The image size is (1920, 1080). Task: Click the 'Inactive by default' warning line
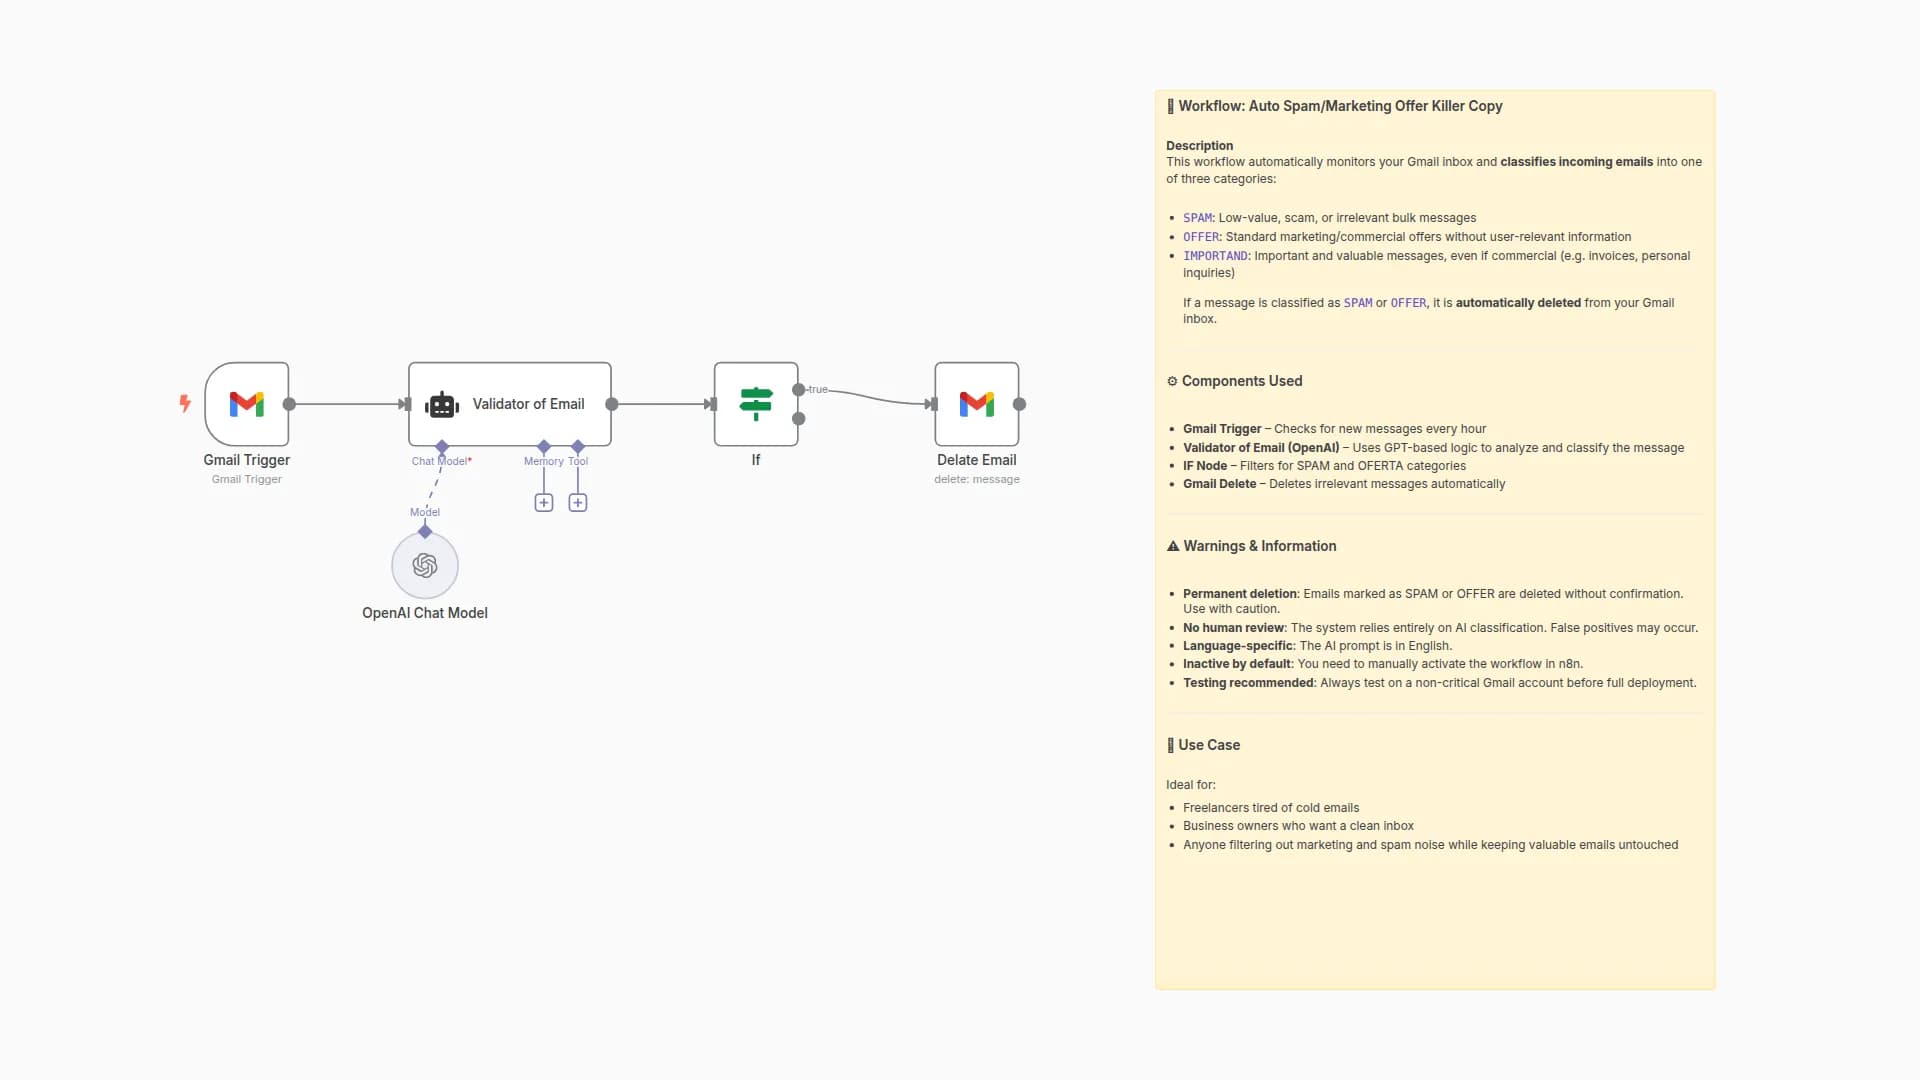[1383, 664]
